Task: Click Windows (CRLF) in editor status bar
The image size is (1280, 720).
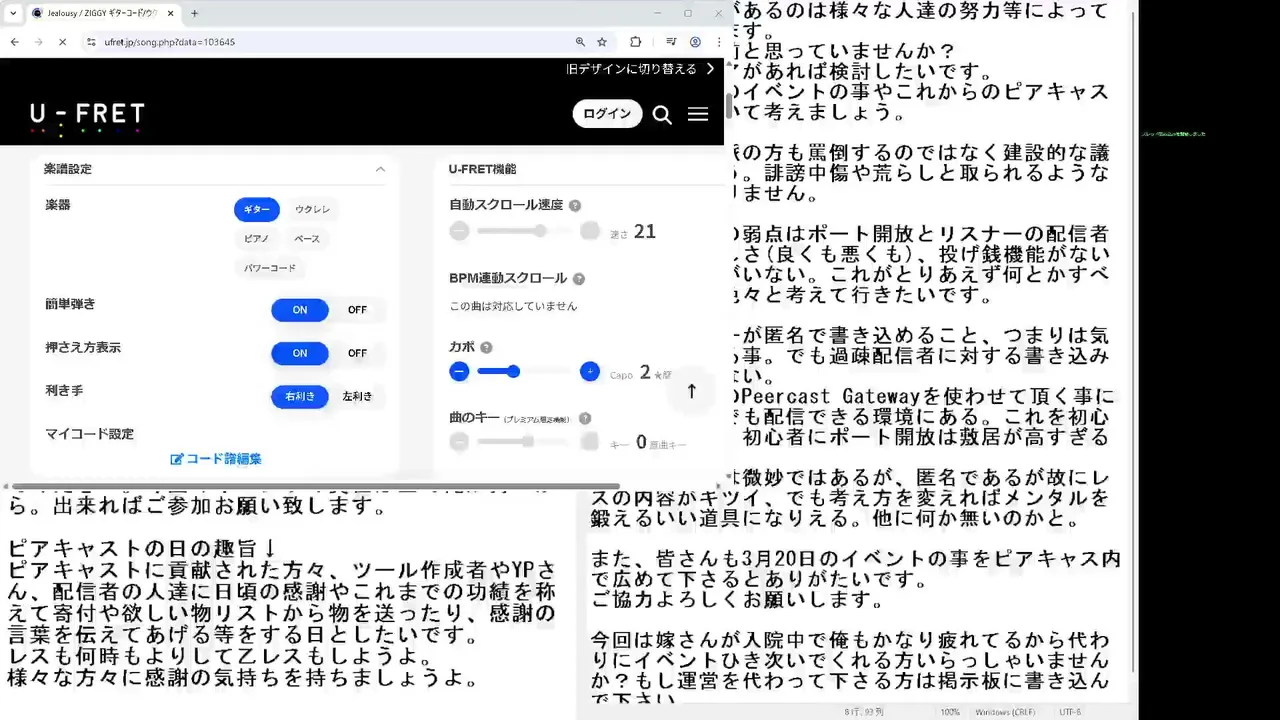Action: [1005, 712]
